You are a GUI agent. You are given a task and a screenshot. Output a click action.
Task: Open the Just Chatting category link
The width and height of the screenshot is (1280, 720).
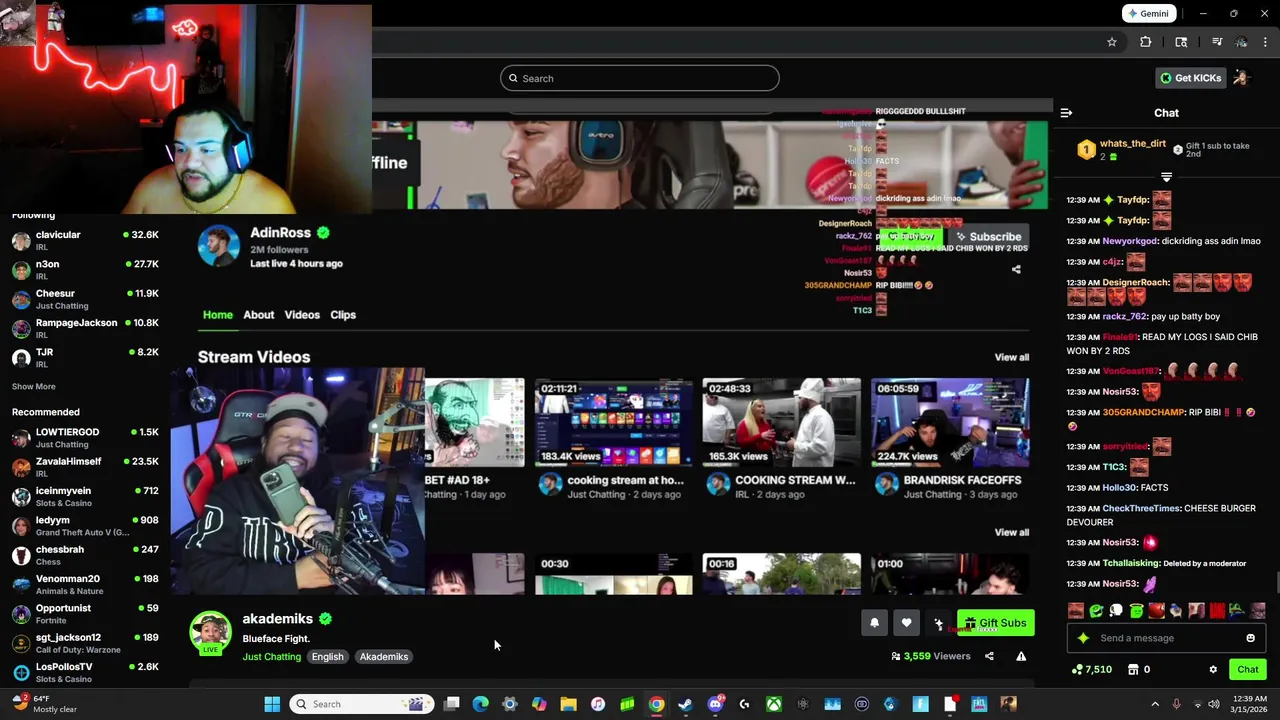pyautogui.click(x=271, y=657)
